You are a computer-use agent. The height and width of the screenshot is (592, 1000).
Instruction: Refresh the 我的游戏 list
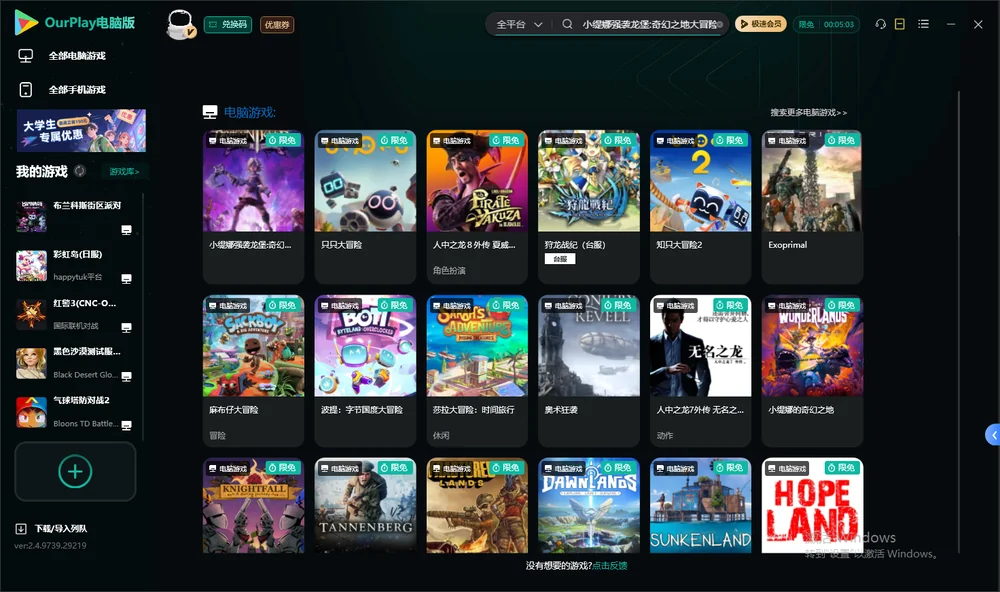[80, 171]
